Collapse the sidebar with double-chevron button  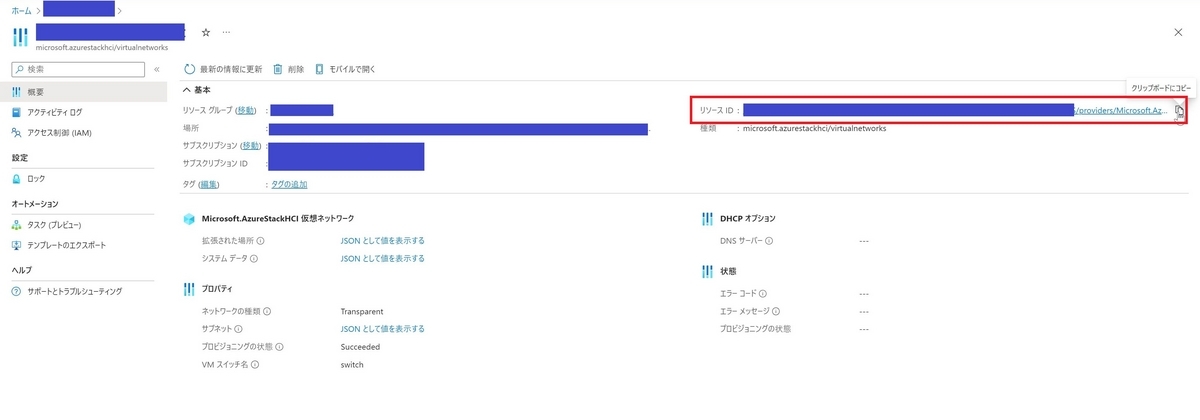click(x=157, y=69)
